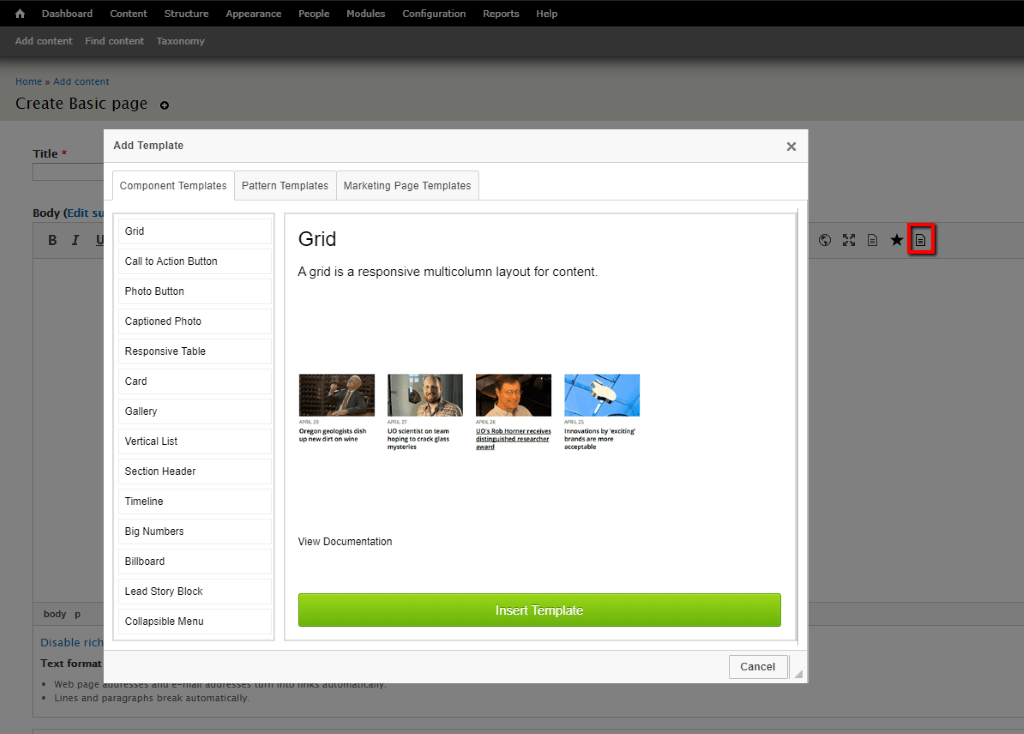Screen dimensions: 1024x734
Task: Select the Photo Button template
Action: tap(195, 291)
